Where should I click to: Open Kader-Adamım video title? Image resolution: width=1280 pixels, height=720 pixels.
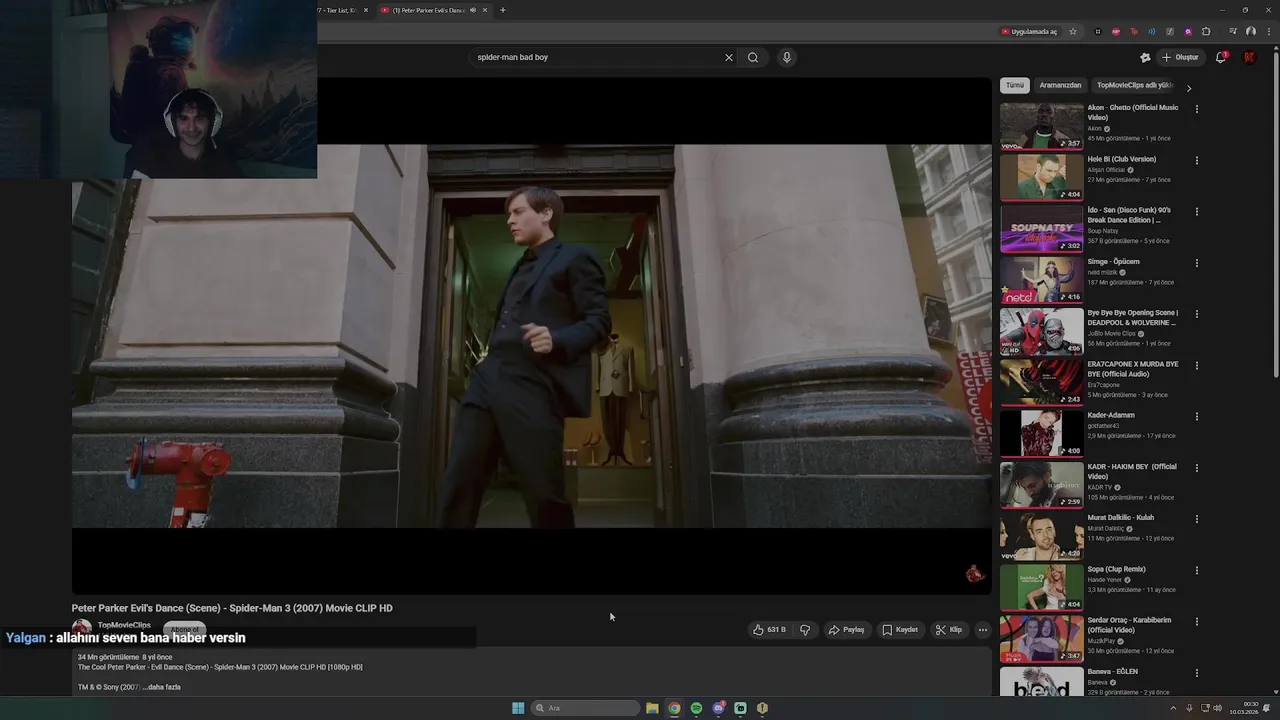click(x=1111, y=415)
